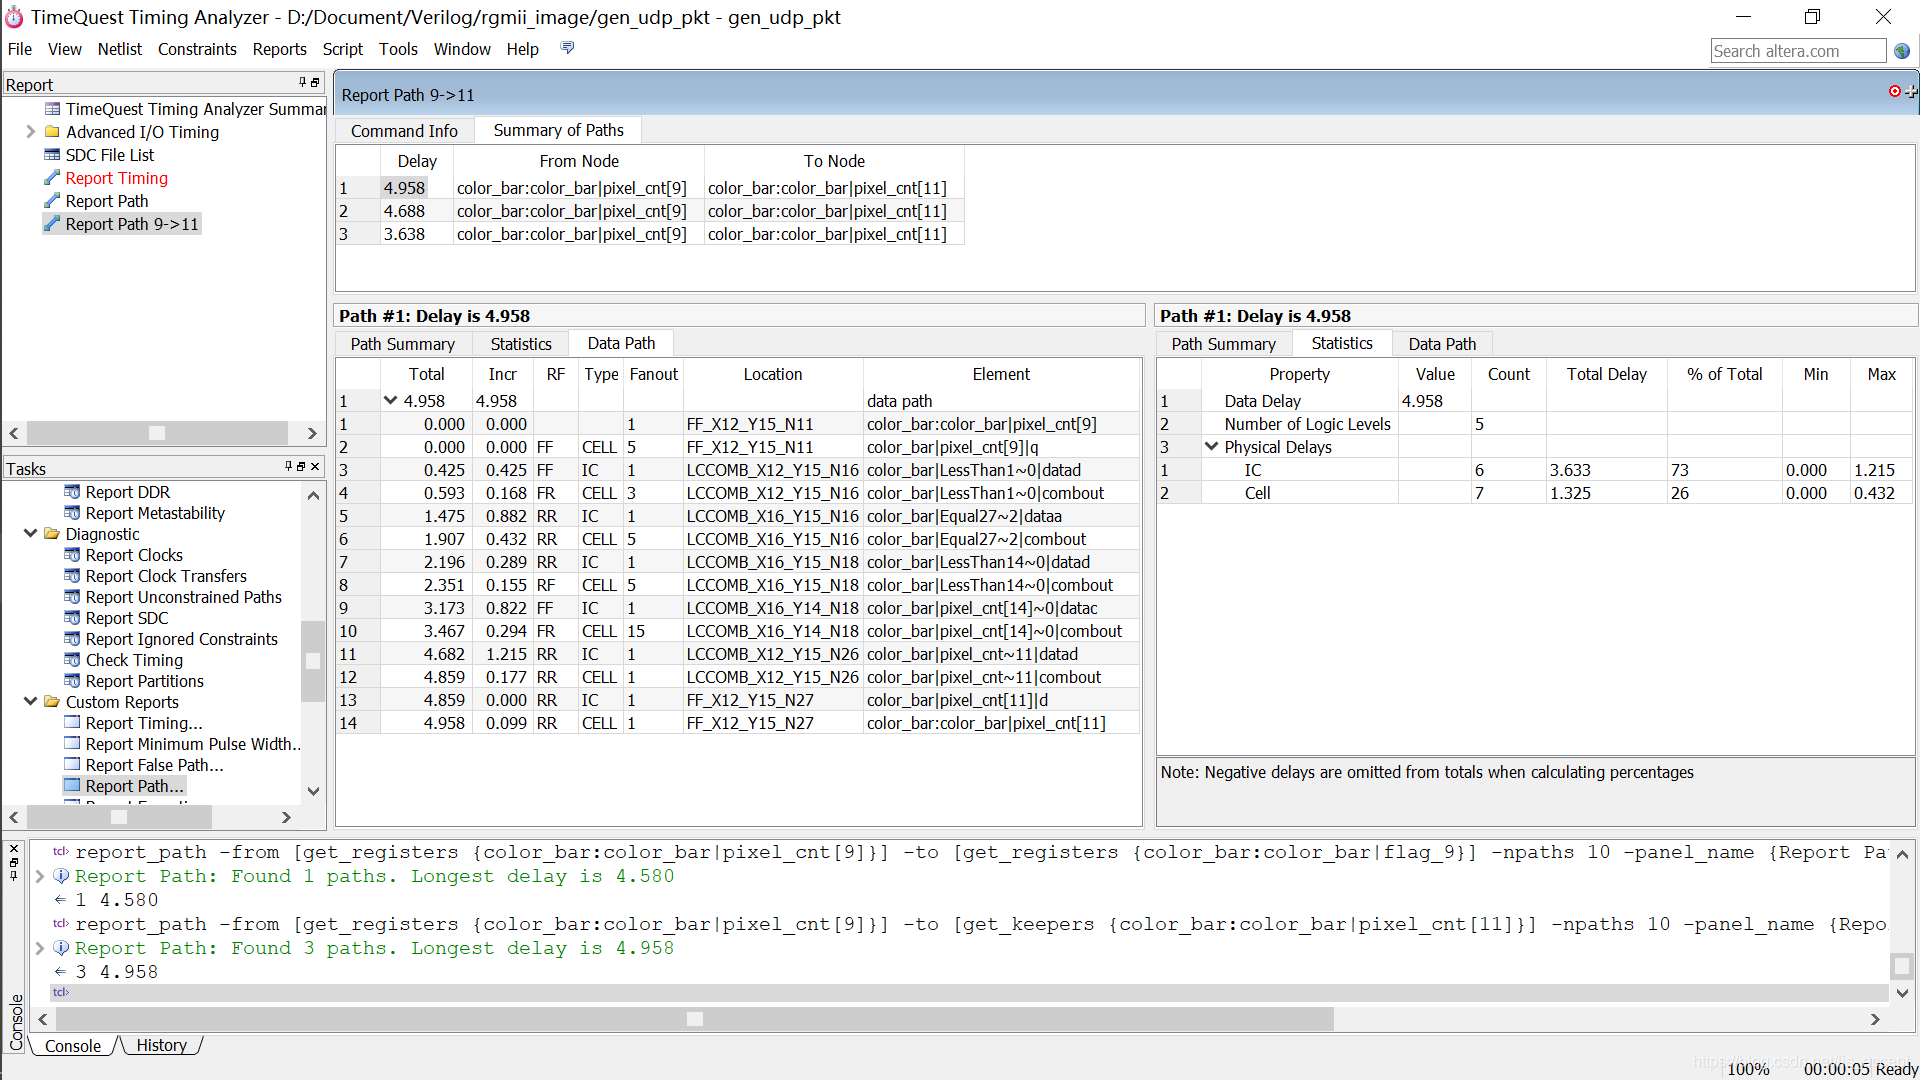Close the Tasks panel
This screenshot has height=1080, width=1920.
click(315, 467)
